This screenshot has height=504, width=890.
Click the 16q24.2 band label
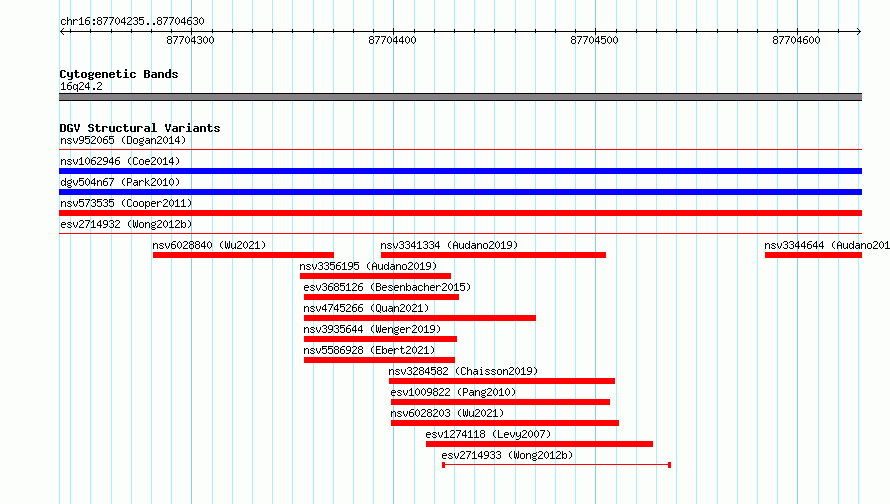(x=81, y=86)
